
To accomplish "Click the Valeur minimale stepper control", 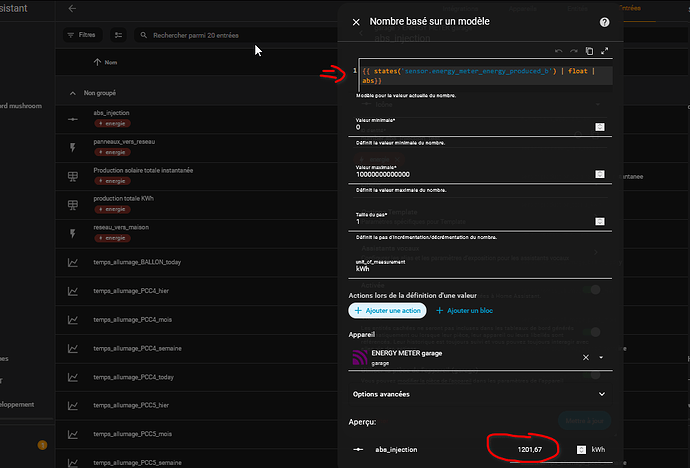I will point(599,127).
